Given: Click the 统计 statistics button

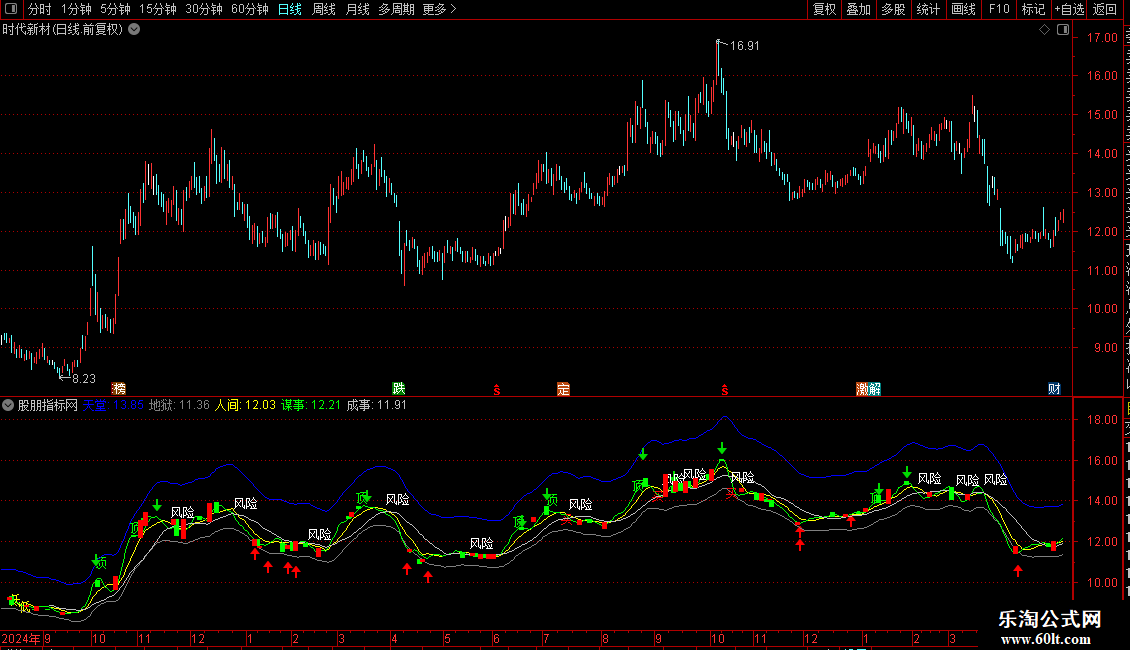Looking at the screenshot, I should (928, 9).
